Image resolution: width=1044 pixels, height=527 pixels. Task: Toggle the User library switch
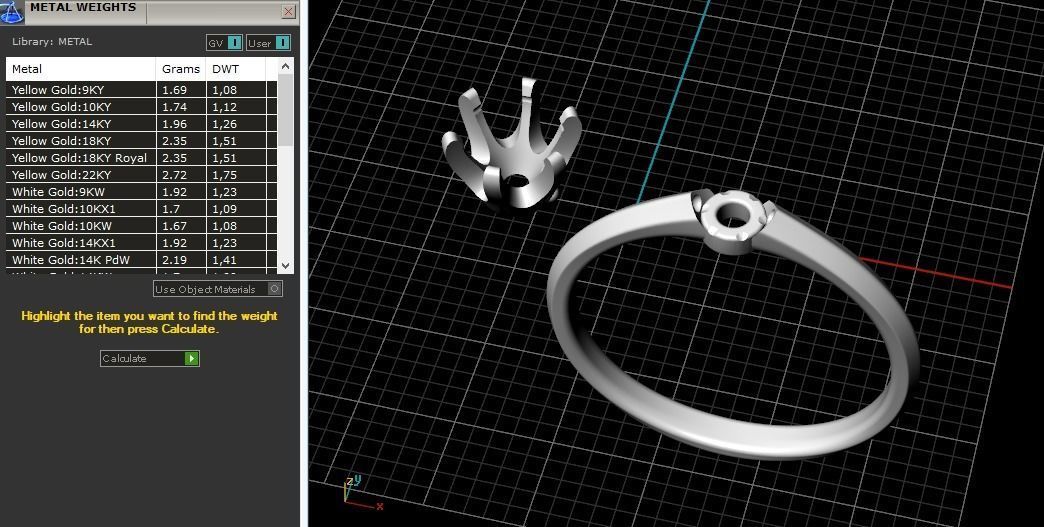268,43
